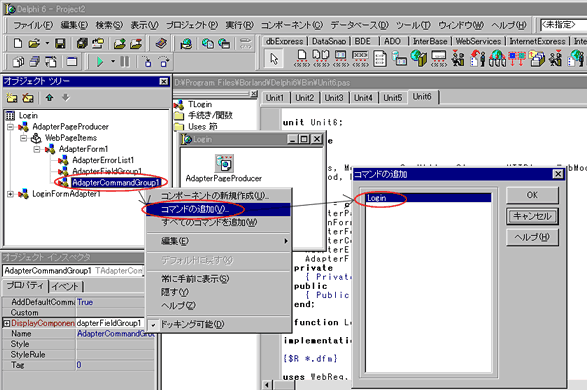Click green up arrow in Object Tree toolbar
Screen dimensions: 587x390
[x=49, y=98]
